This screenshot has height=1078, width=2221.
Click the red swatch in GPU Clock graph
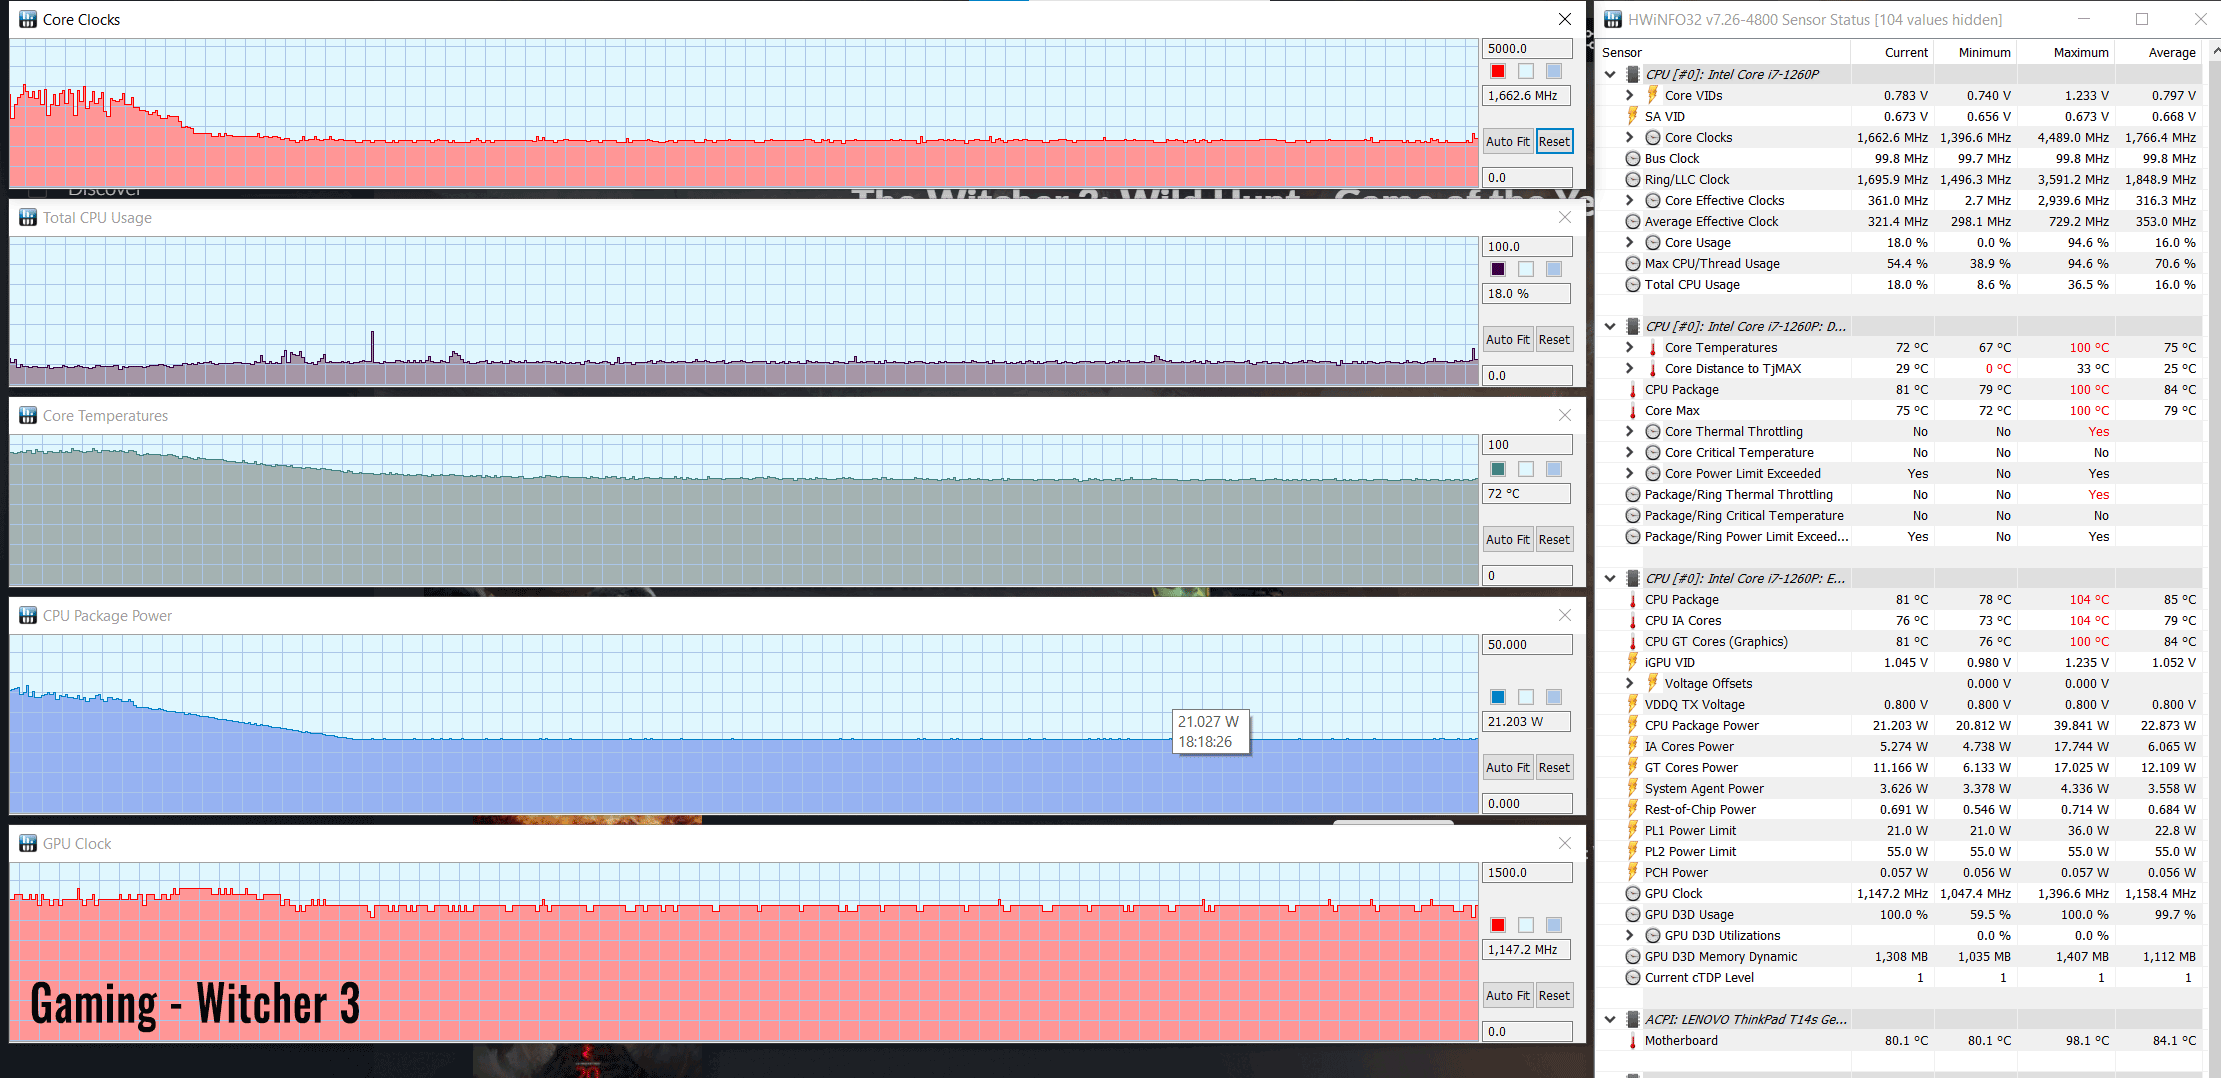pyautogui.click(x=1498, y=925)
